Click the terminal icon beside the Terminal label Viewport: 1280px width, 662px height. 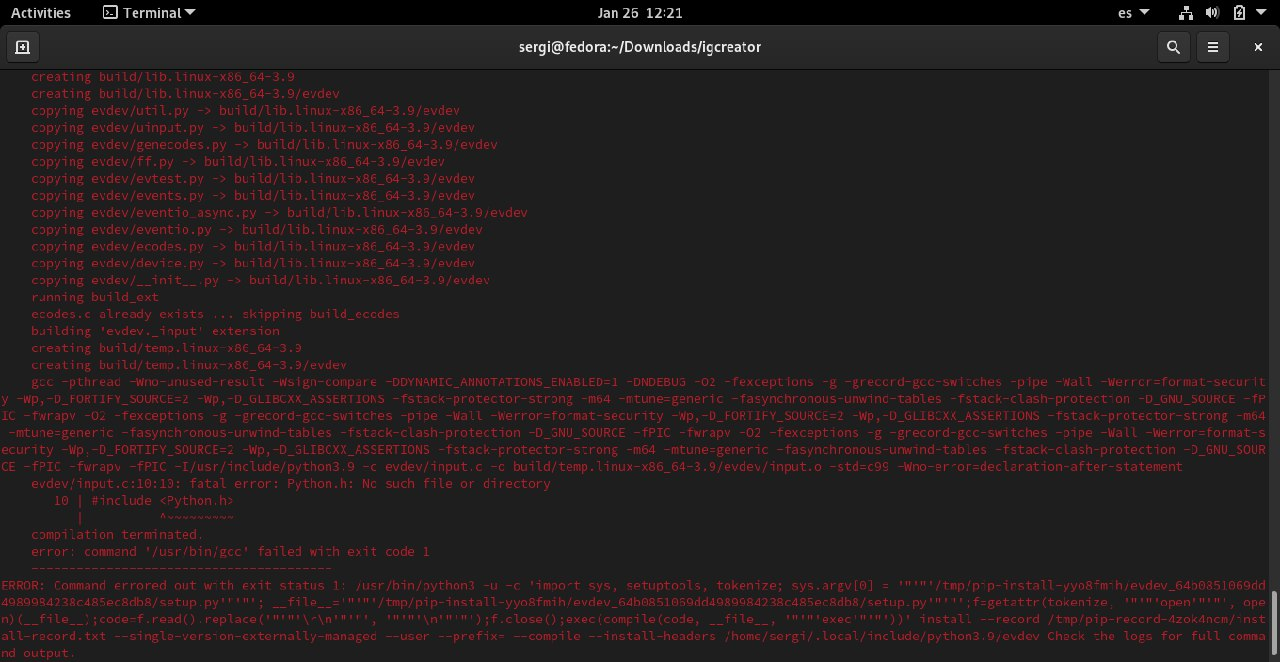(x=110, y=12)
